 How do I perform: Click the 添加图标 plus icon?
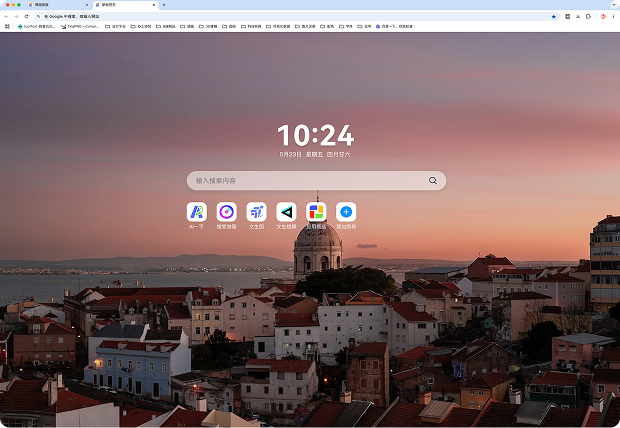(346, 212)
